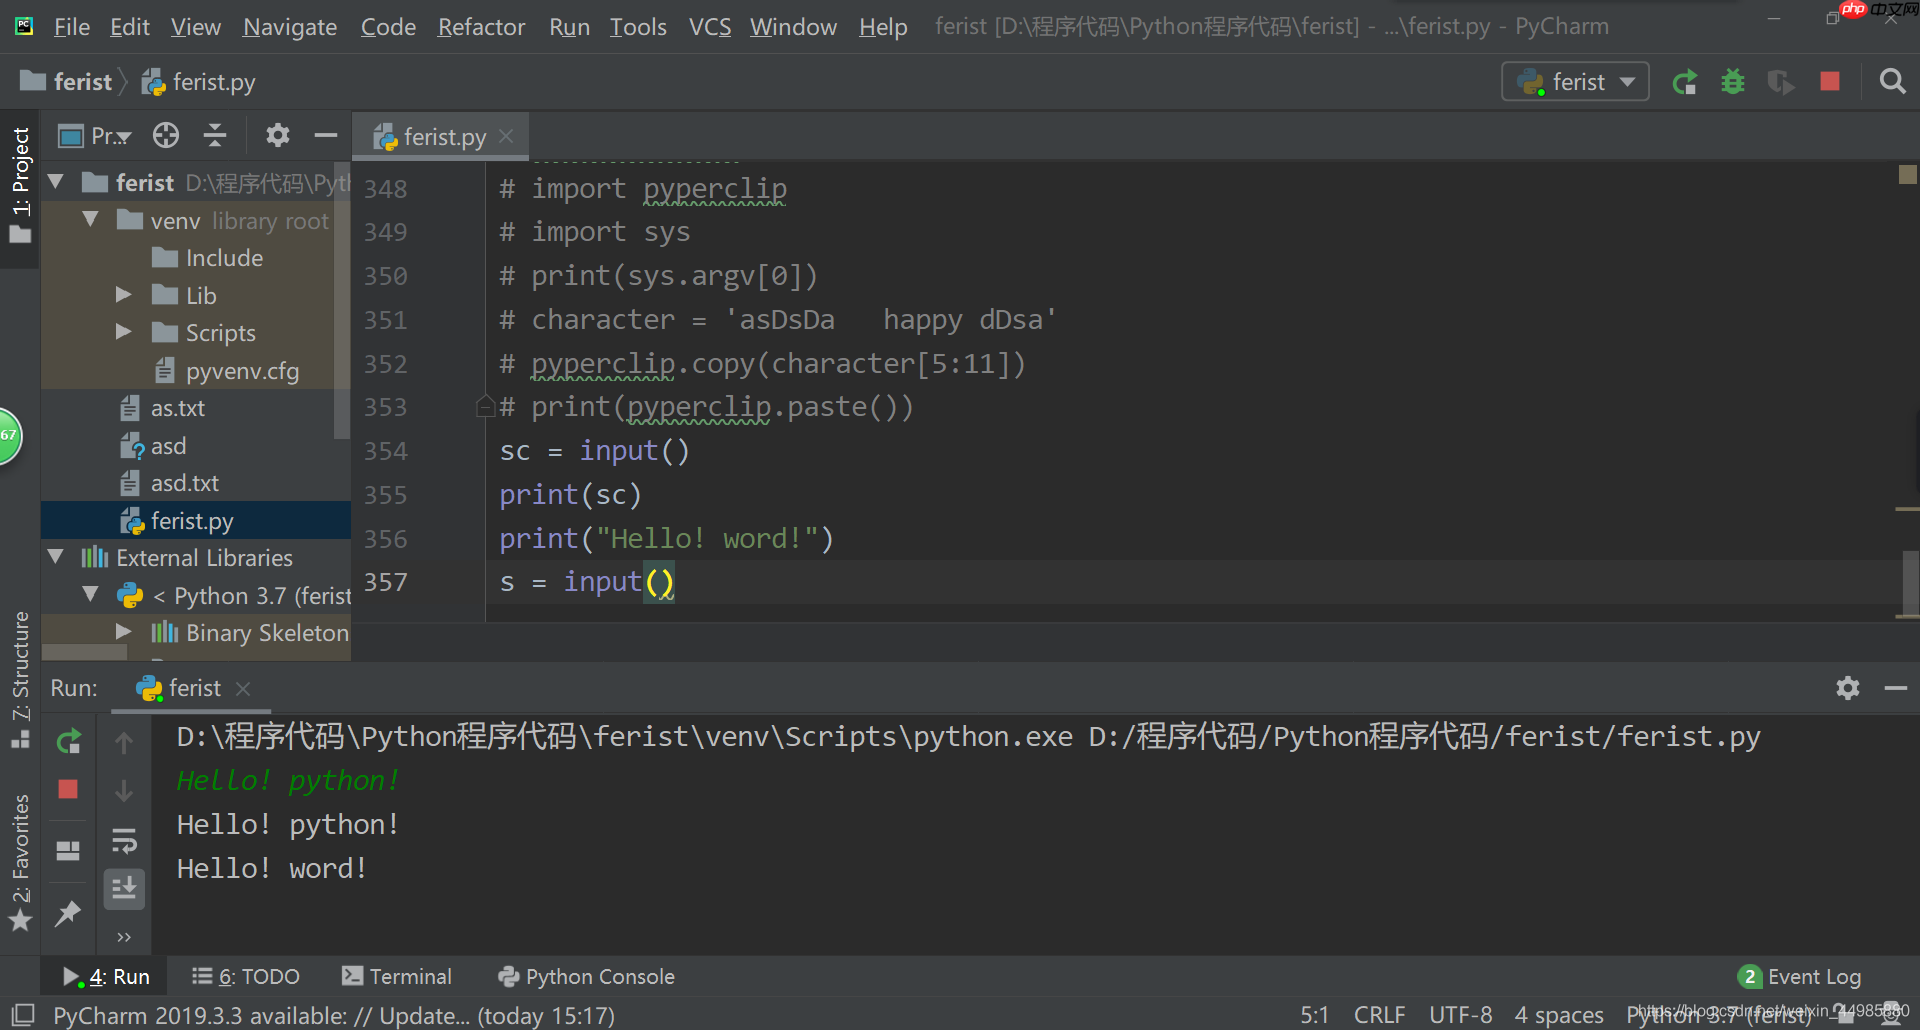Enable soft-wrap in the run console
Screen dimensions: 1920x1030
tap(125, 841)
